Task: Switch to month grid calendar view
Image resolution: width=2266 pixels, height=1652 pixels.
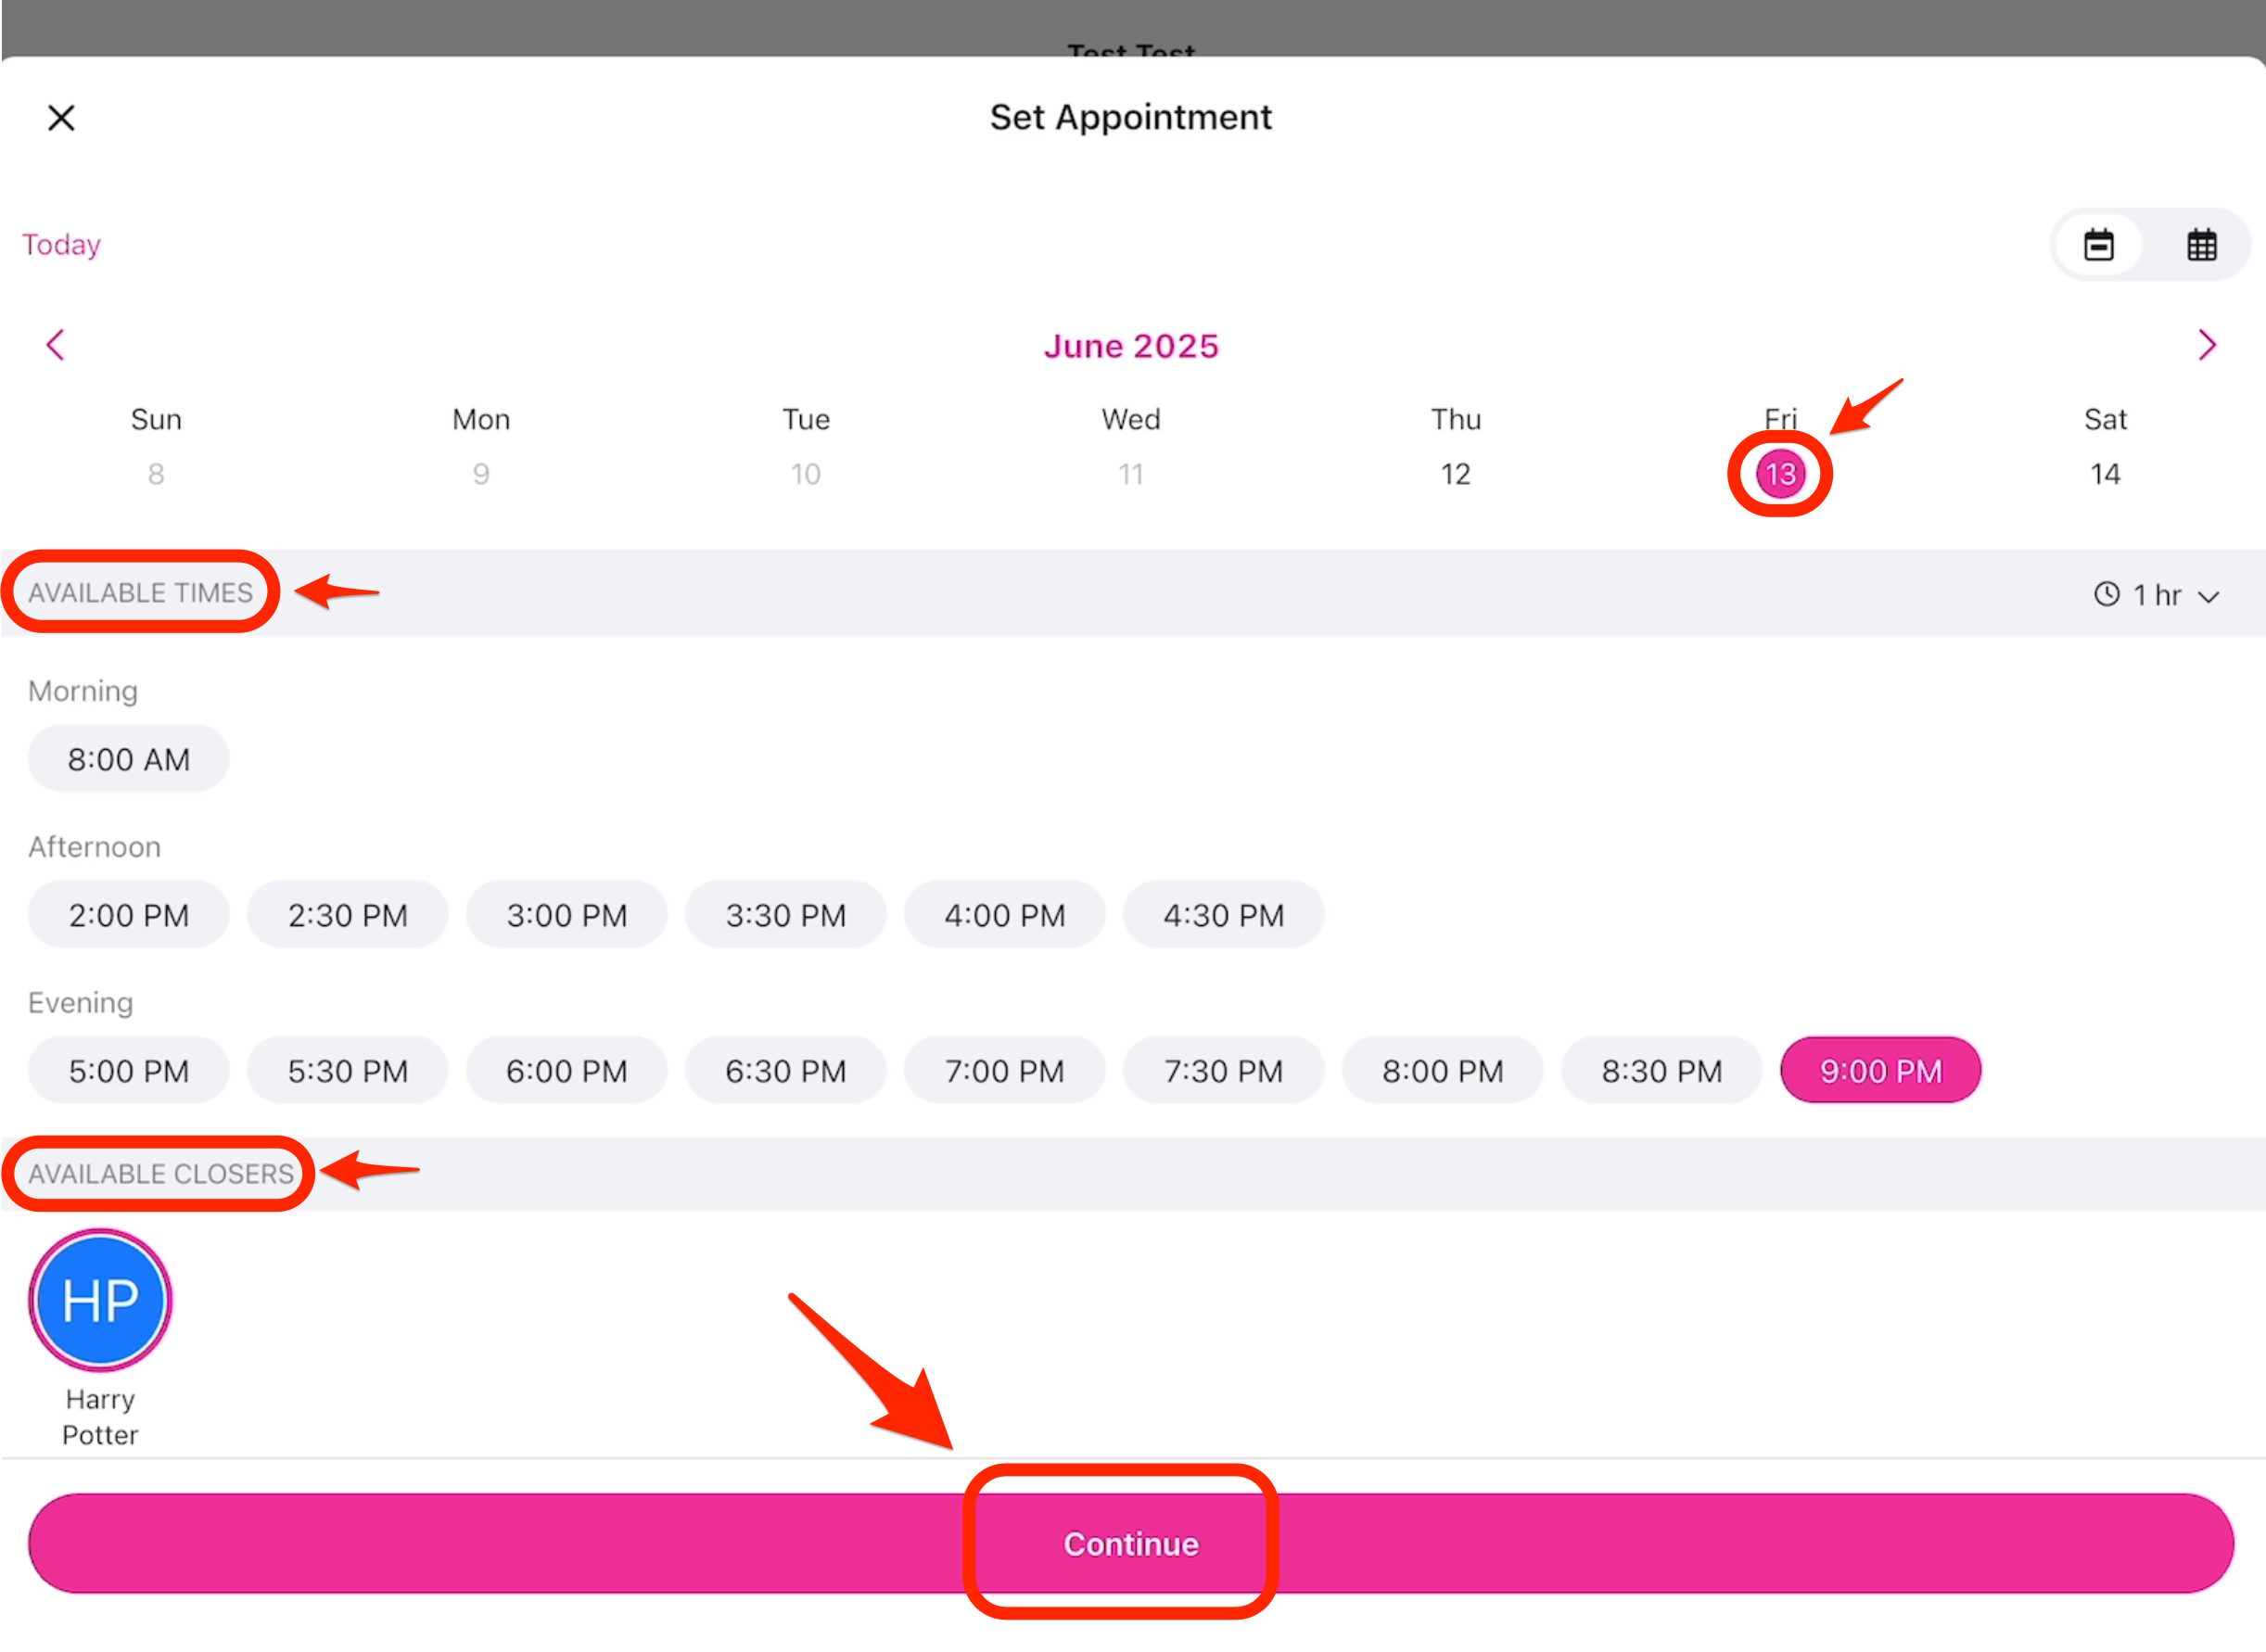Action: coord(2201,245)
